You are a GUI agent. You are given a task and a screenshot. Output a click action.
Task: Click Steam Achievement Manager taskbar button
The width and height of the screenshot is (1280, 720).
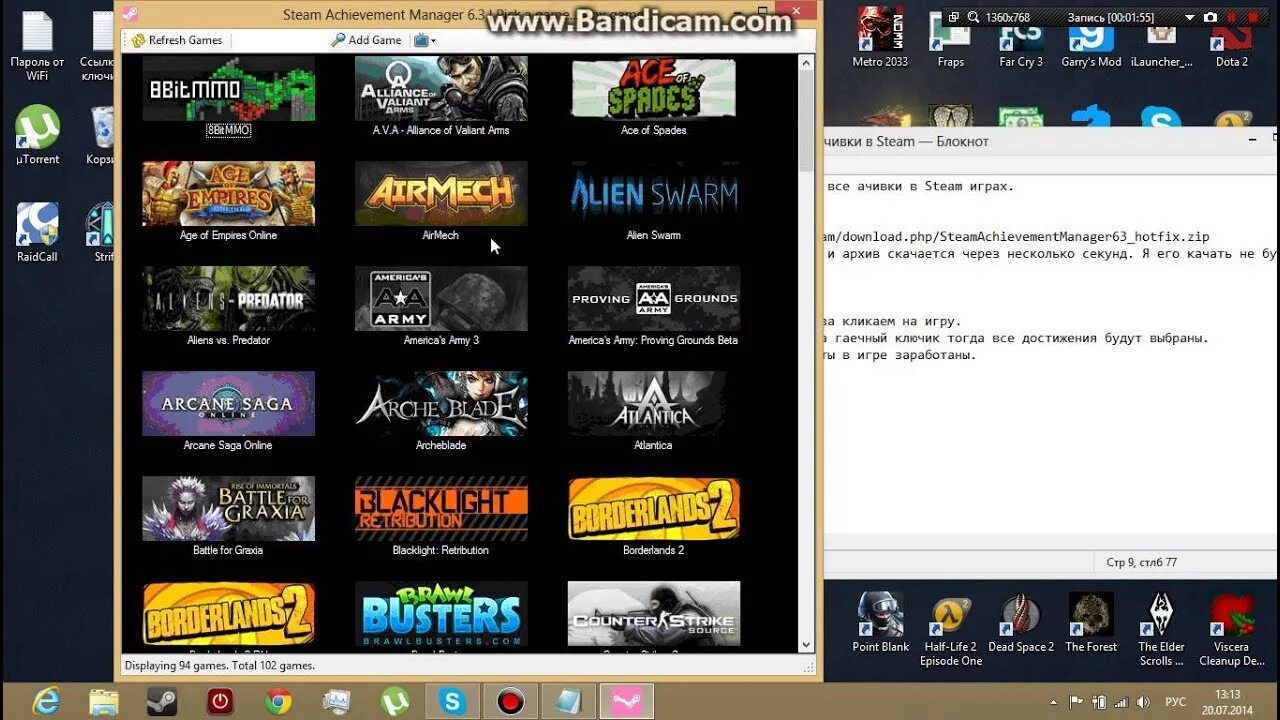(x=627, y=701)
